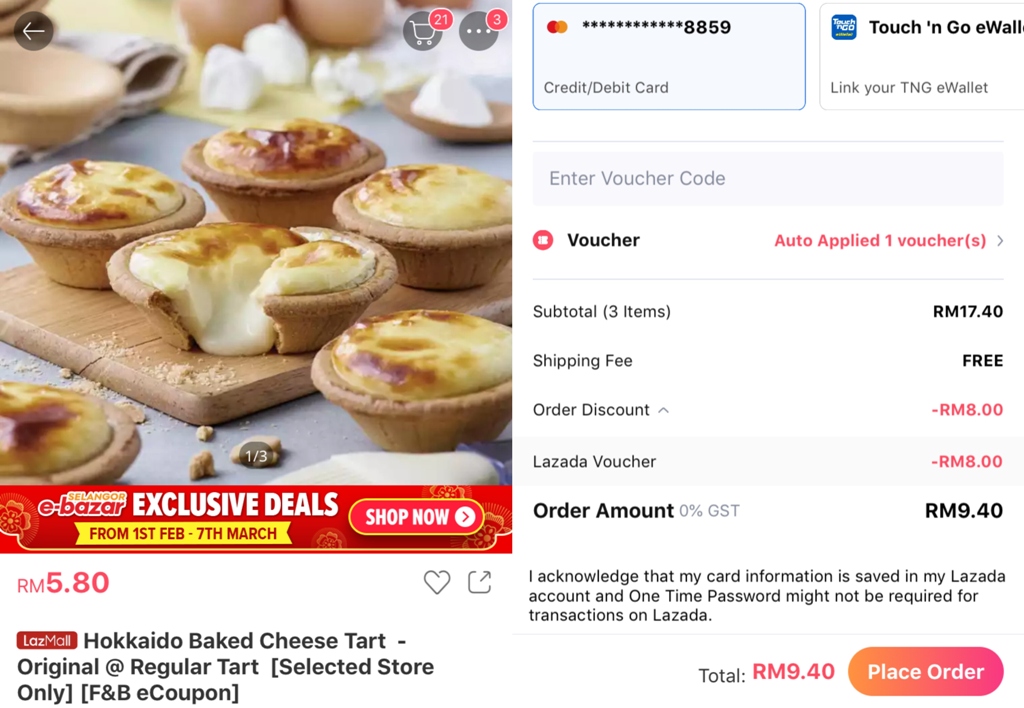
Task: Open the shopping cart with 21 items
Action: (423, 31)
